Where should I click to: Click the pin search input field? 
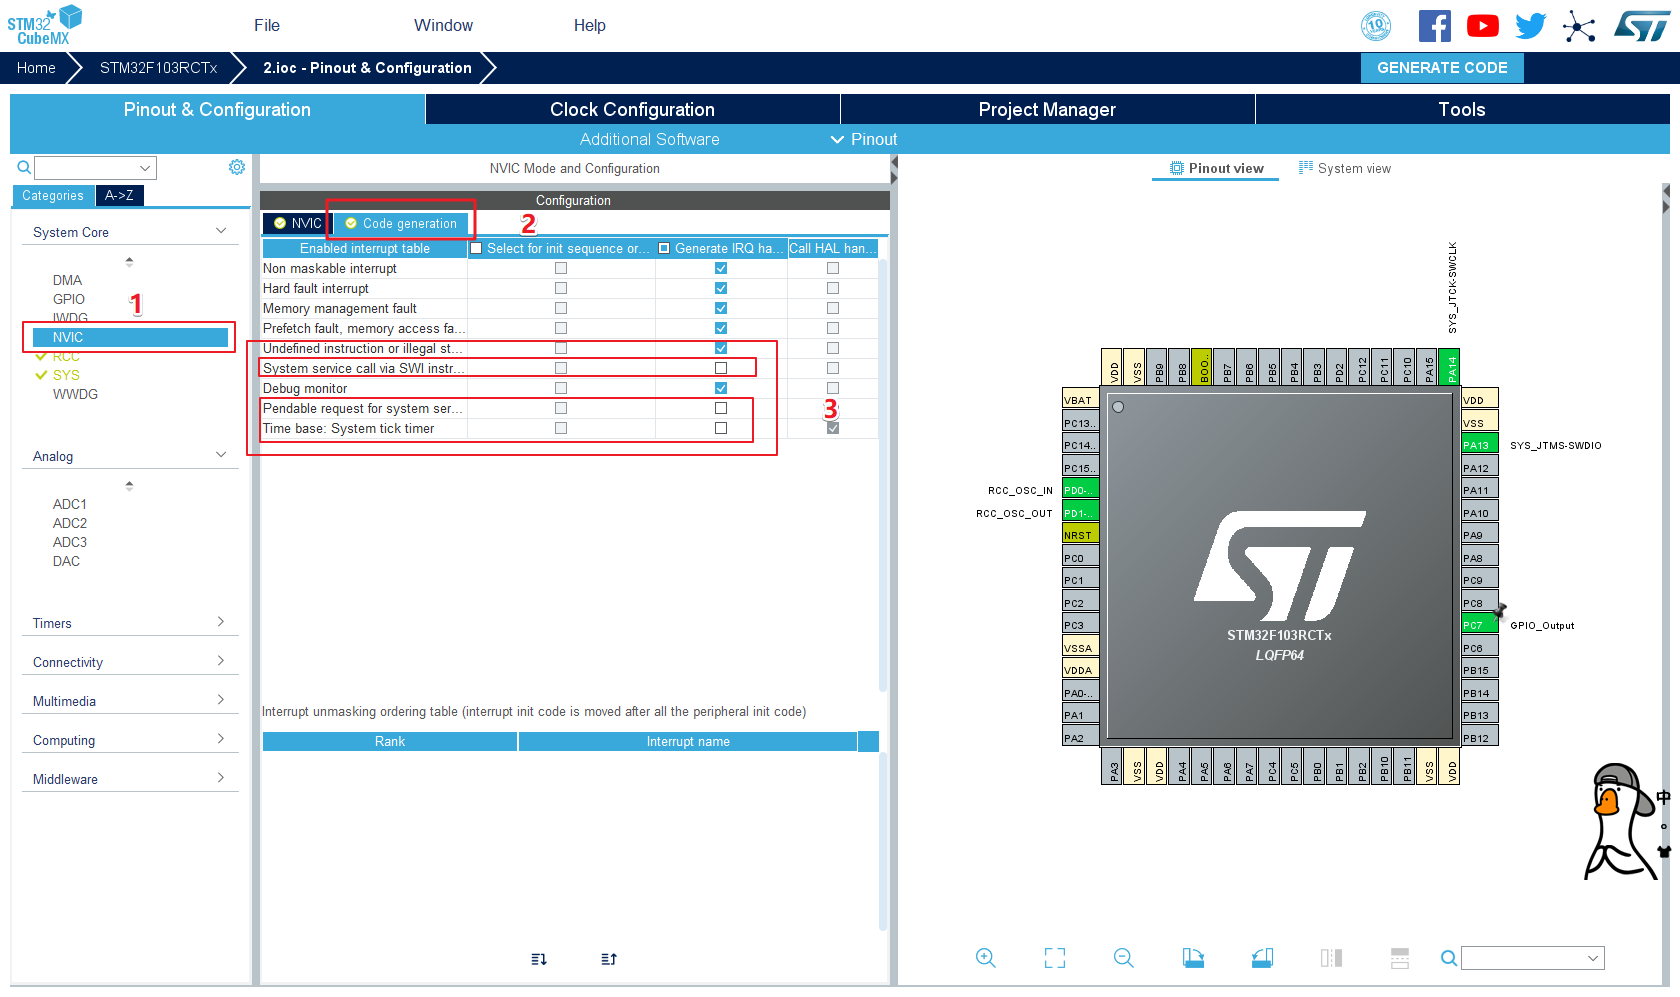(x=1532, y=958)
